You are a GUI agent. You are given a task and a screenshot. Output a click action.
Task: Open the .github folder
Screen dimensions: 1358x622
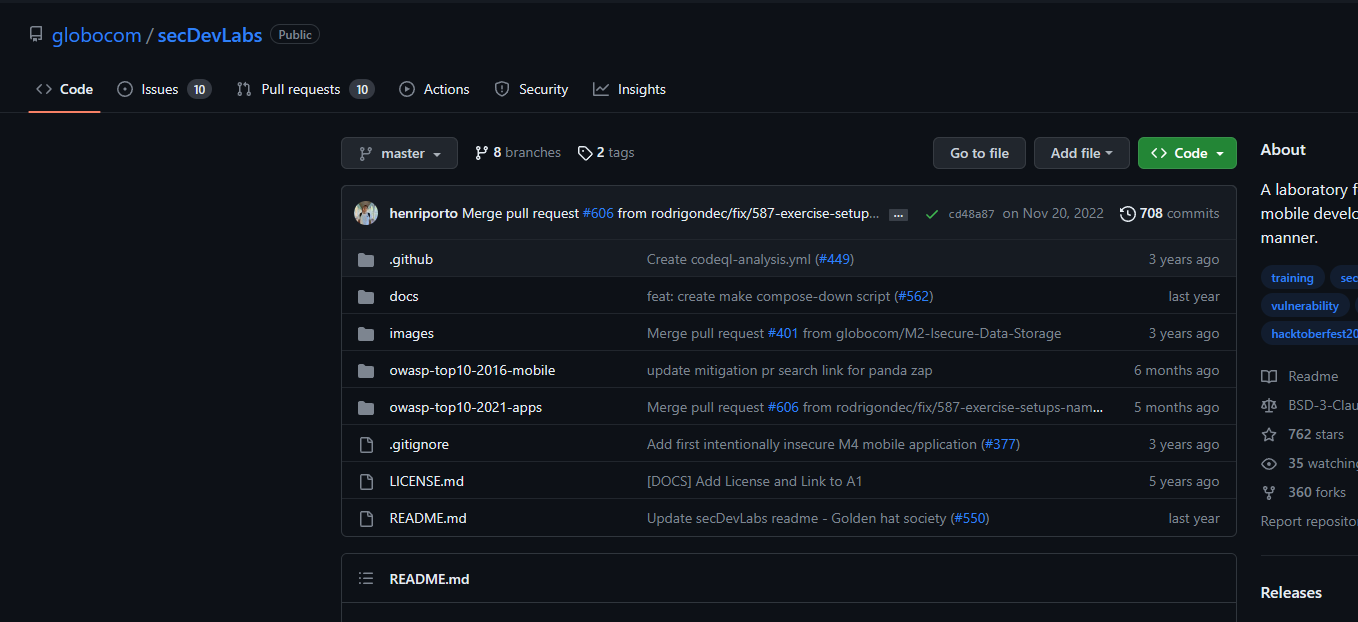[x=411, y=259]
